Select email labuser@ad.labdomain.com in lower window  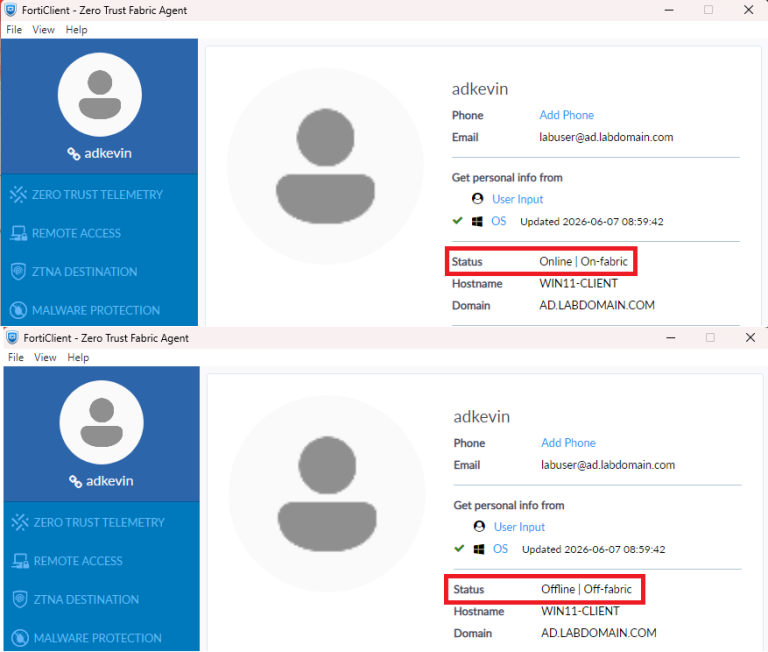608,465
